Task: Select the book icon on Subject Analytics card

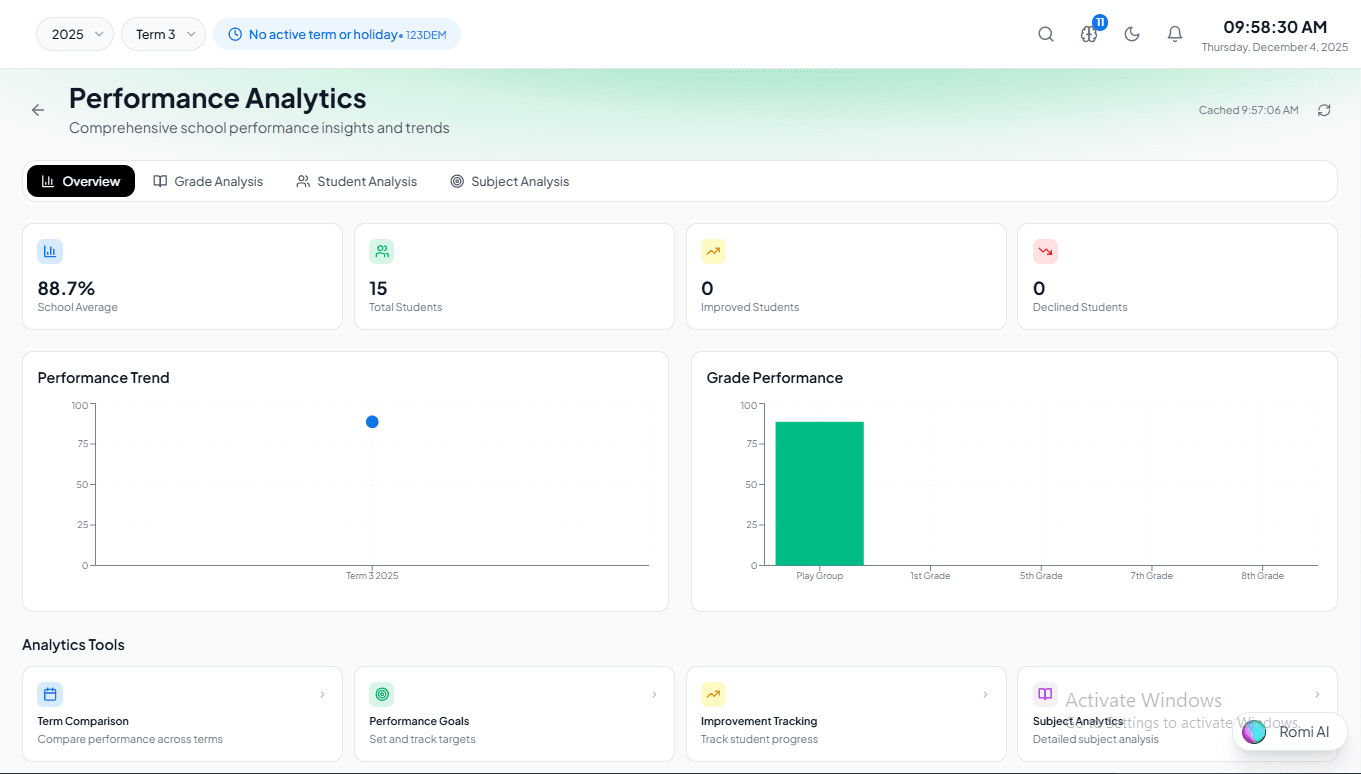Action: (1045, 694)
